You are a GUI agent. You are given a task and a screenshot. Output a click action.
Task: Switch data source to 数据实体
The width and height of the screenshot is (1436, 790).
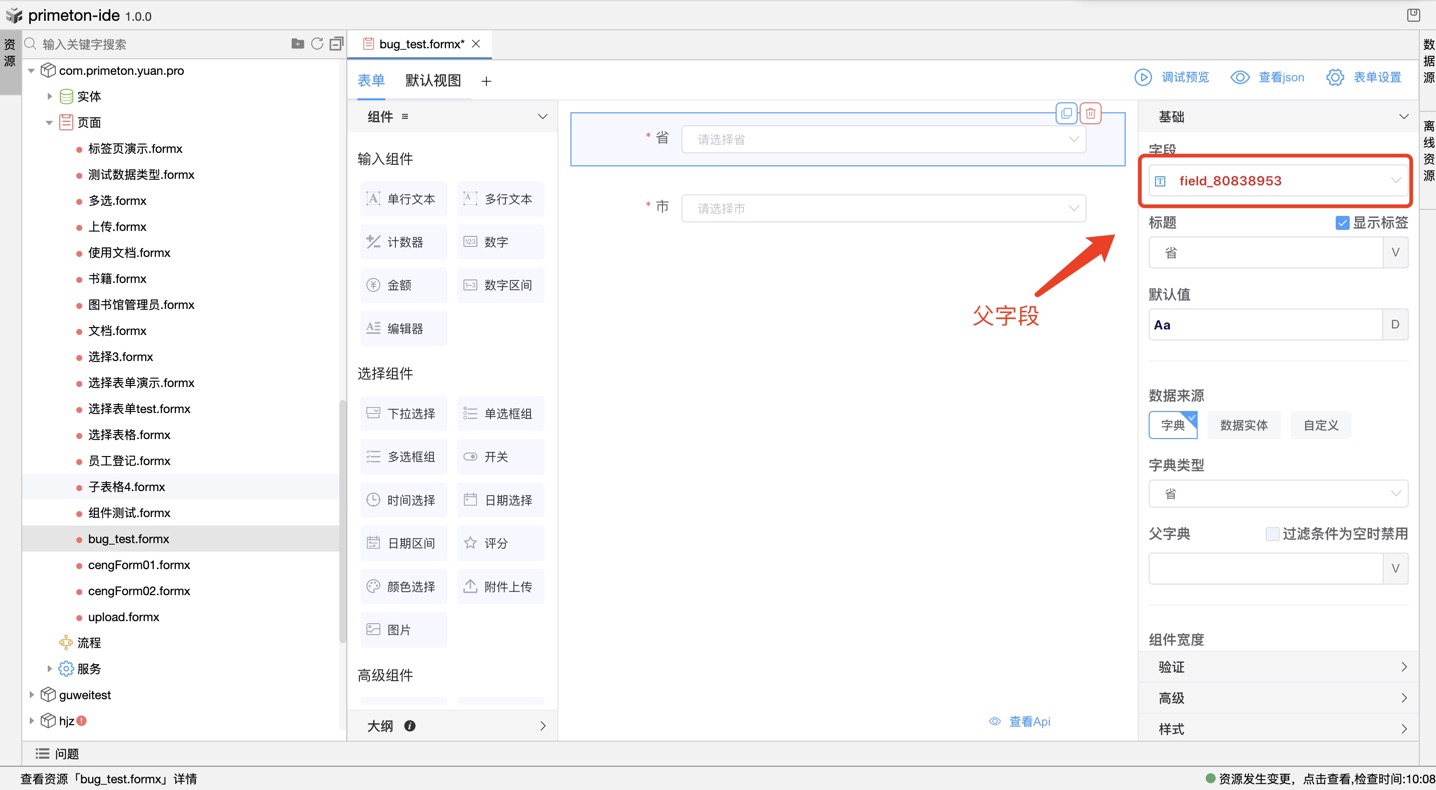pos(1243,424)
